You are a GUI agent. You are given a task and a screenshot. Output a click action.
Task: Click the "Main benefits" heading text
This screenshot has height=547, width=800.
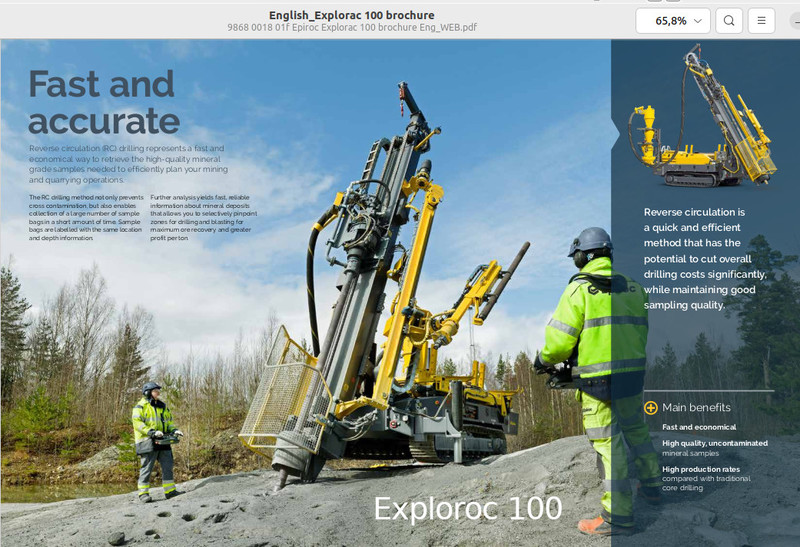(696, 408)
